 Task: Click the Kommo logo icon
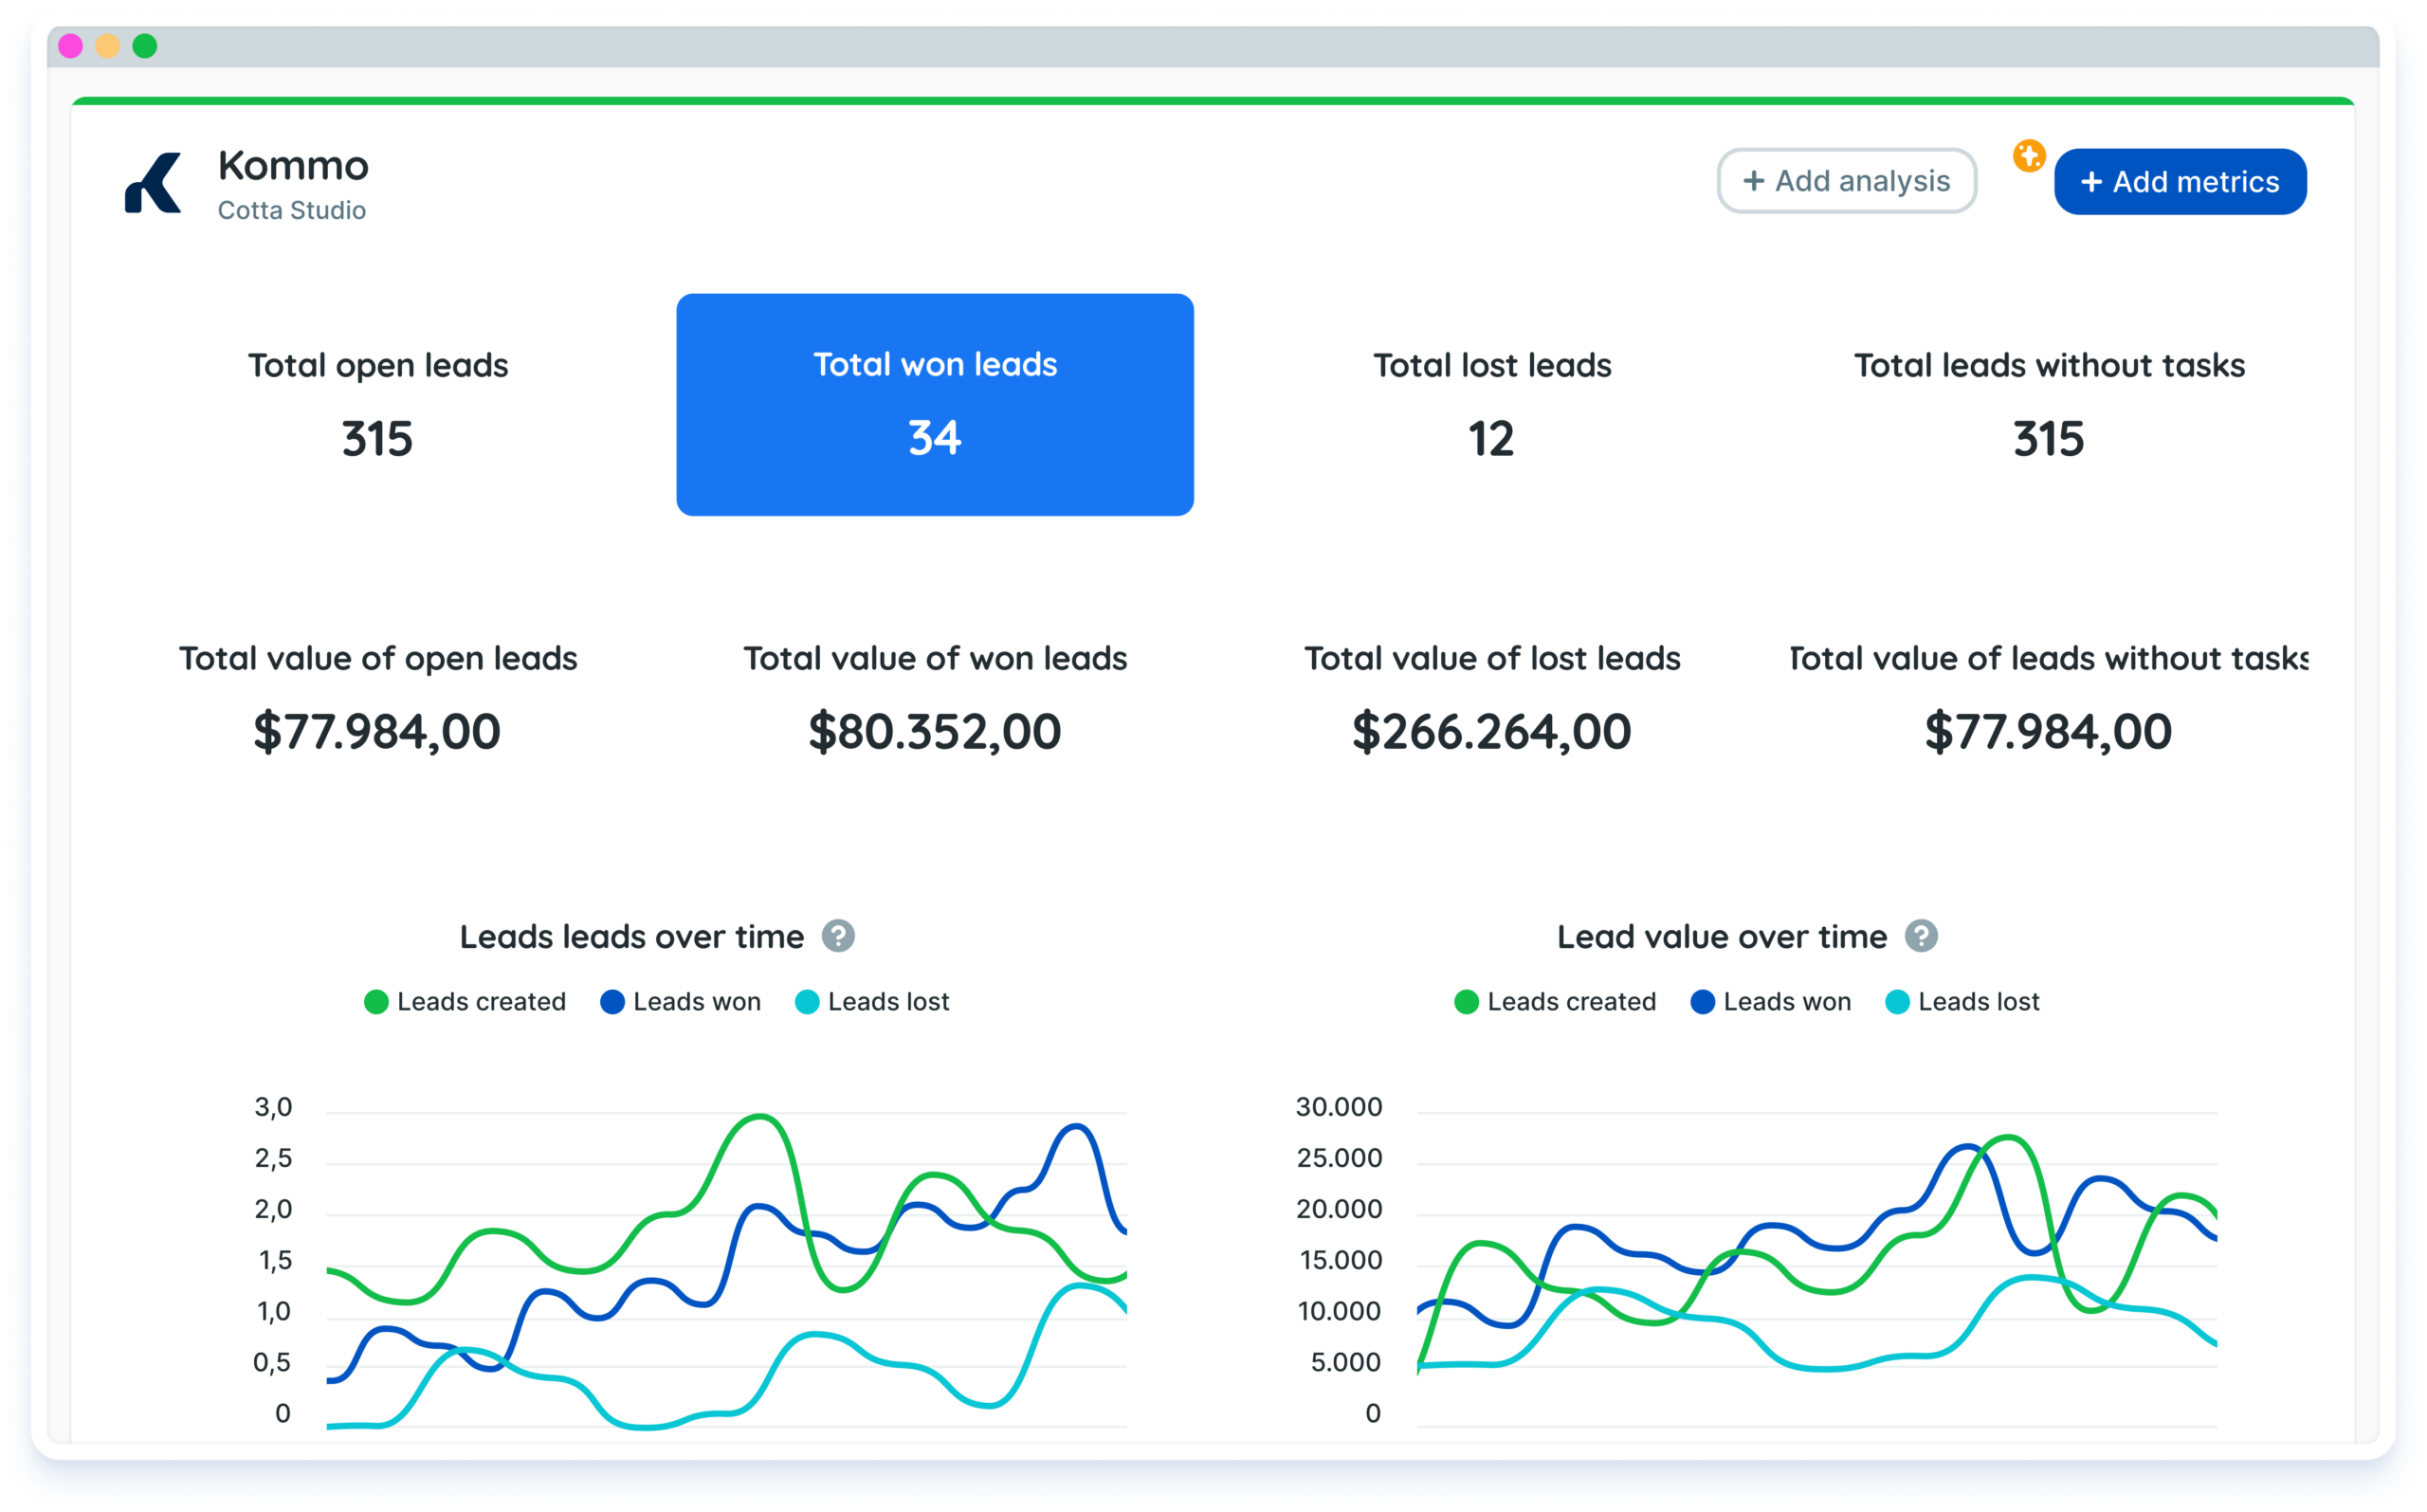(x=153, y=183)
